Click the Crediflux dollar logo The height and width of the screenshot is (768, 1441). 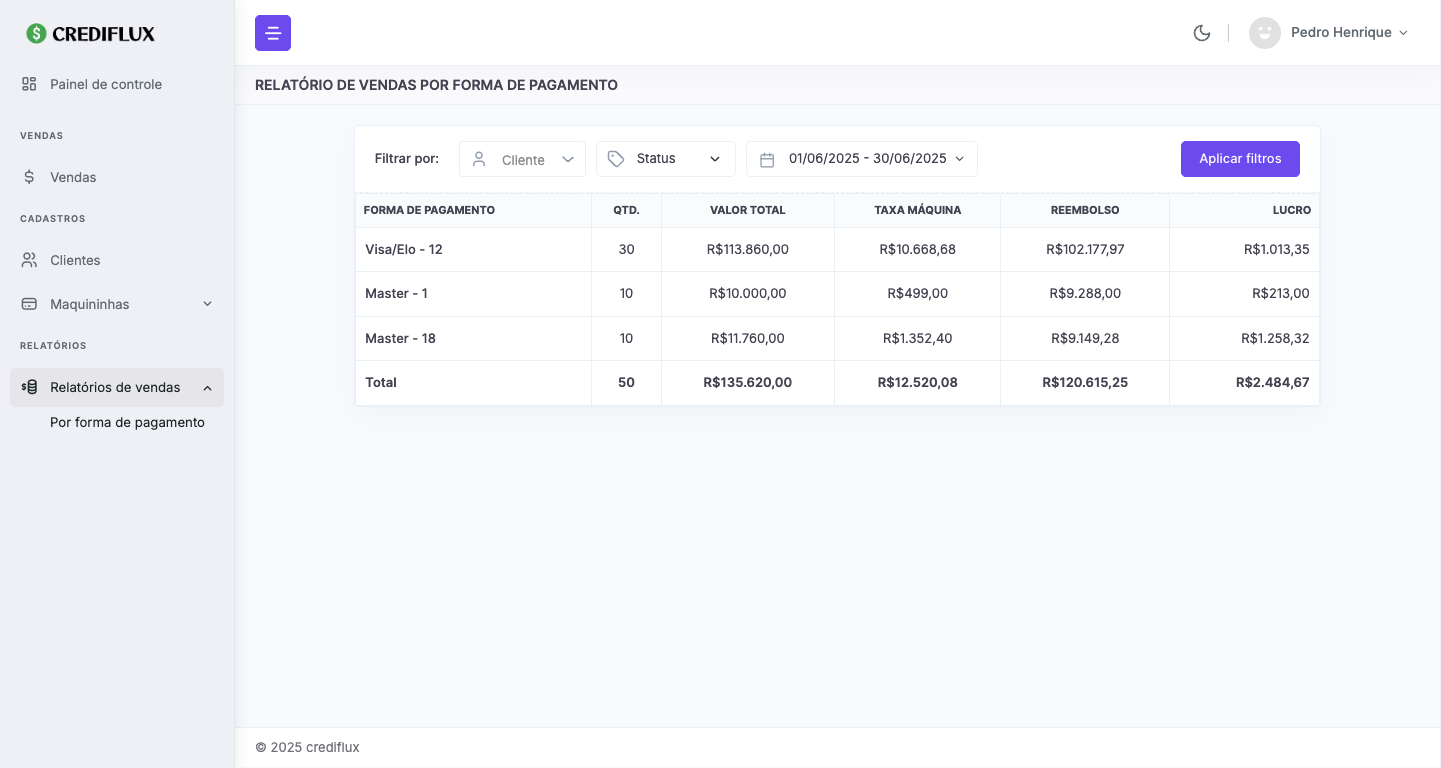[x=37, y=34]
